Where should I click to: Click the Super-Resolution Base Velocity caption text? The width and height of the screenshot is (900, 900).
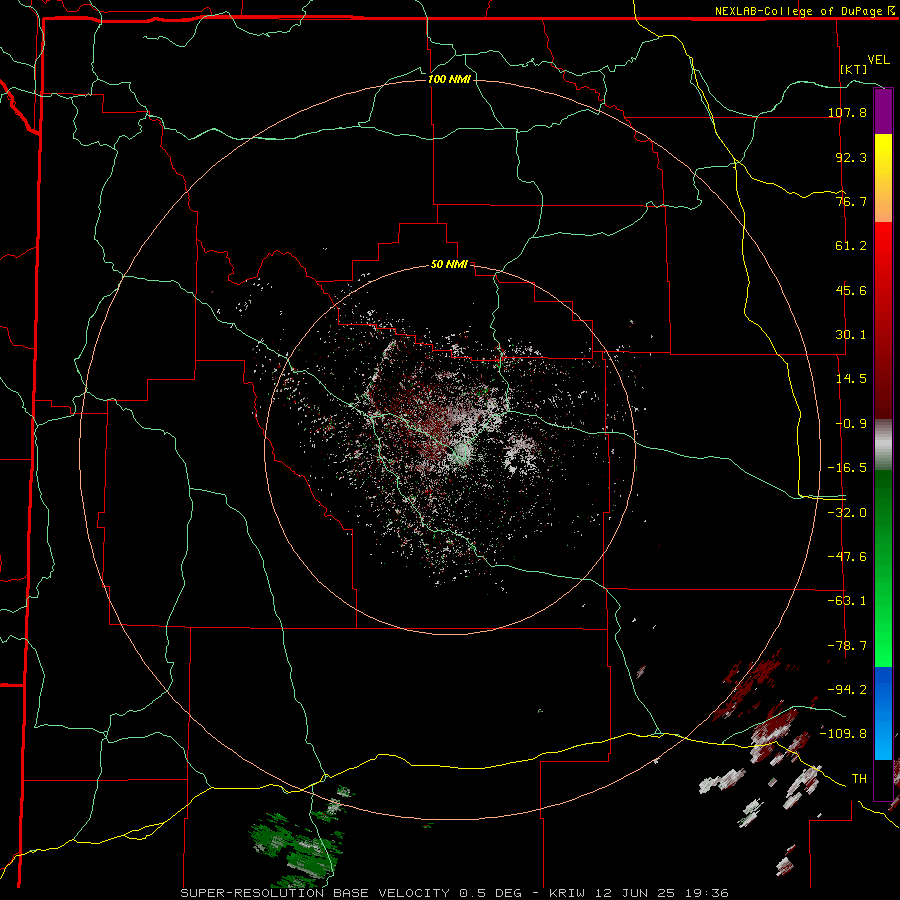(x=455, y=893)
